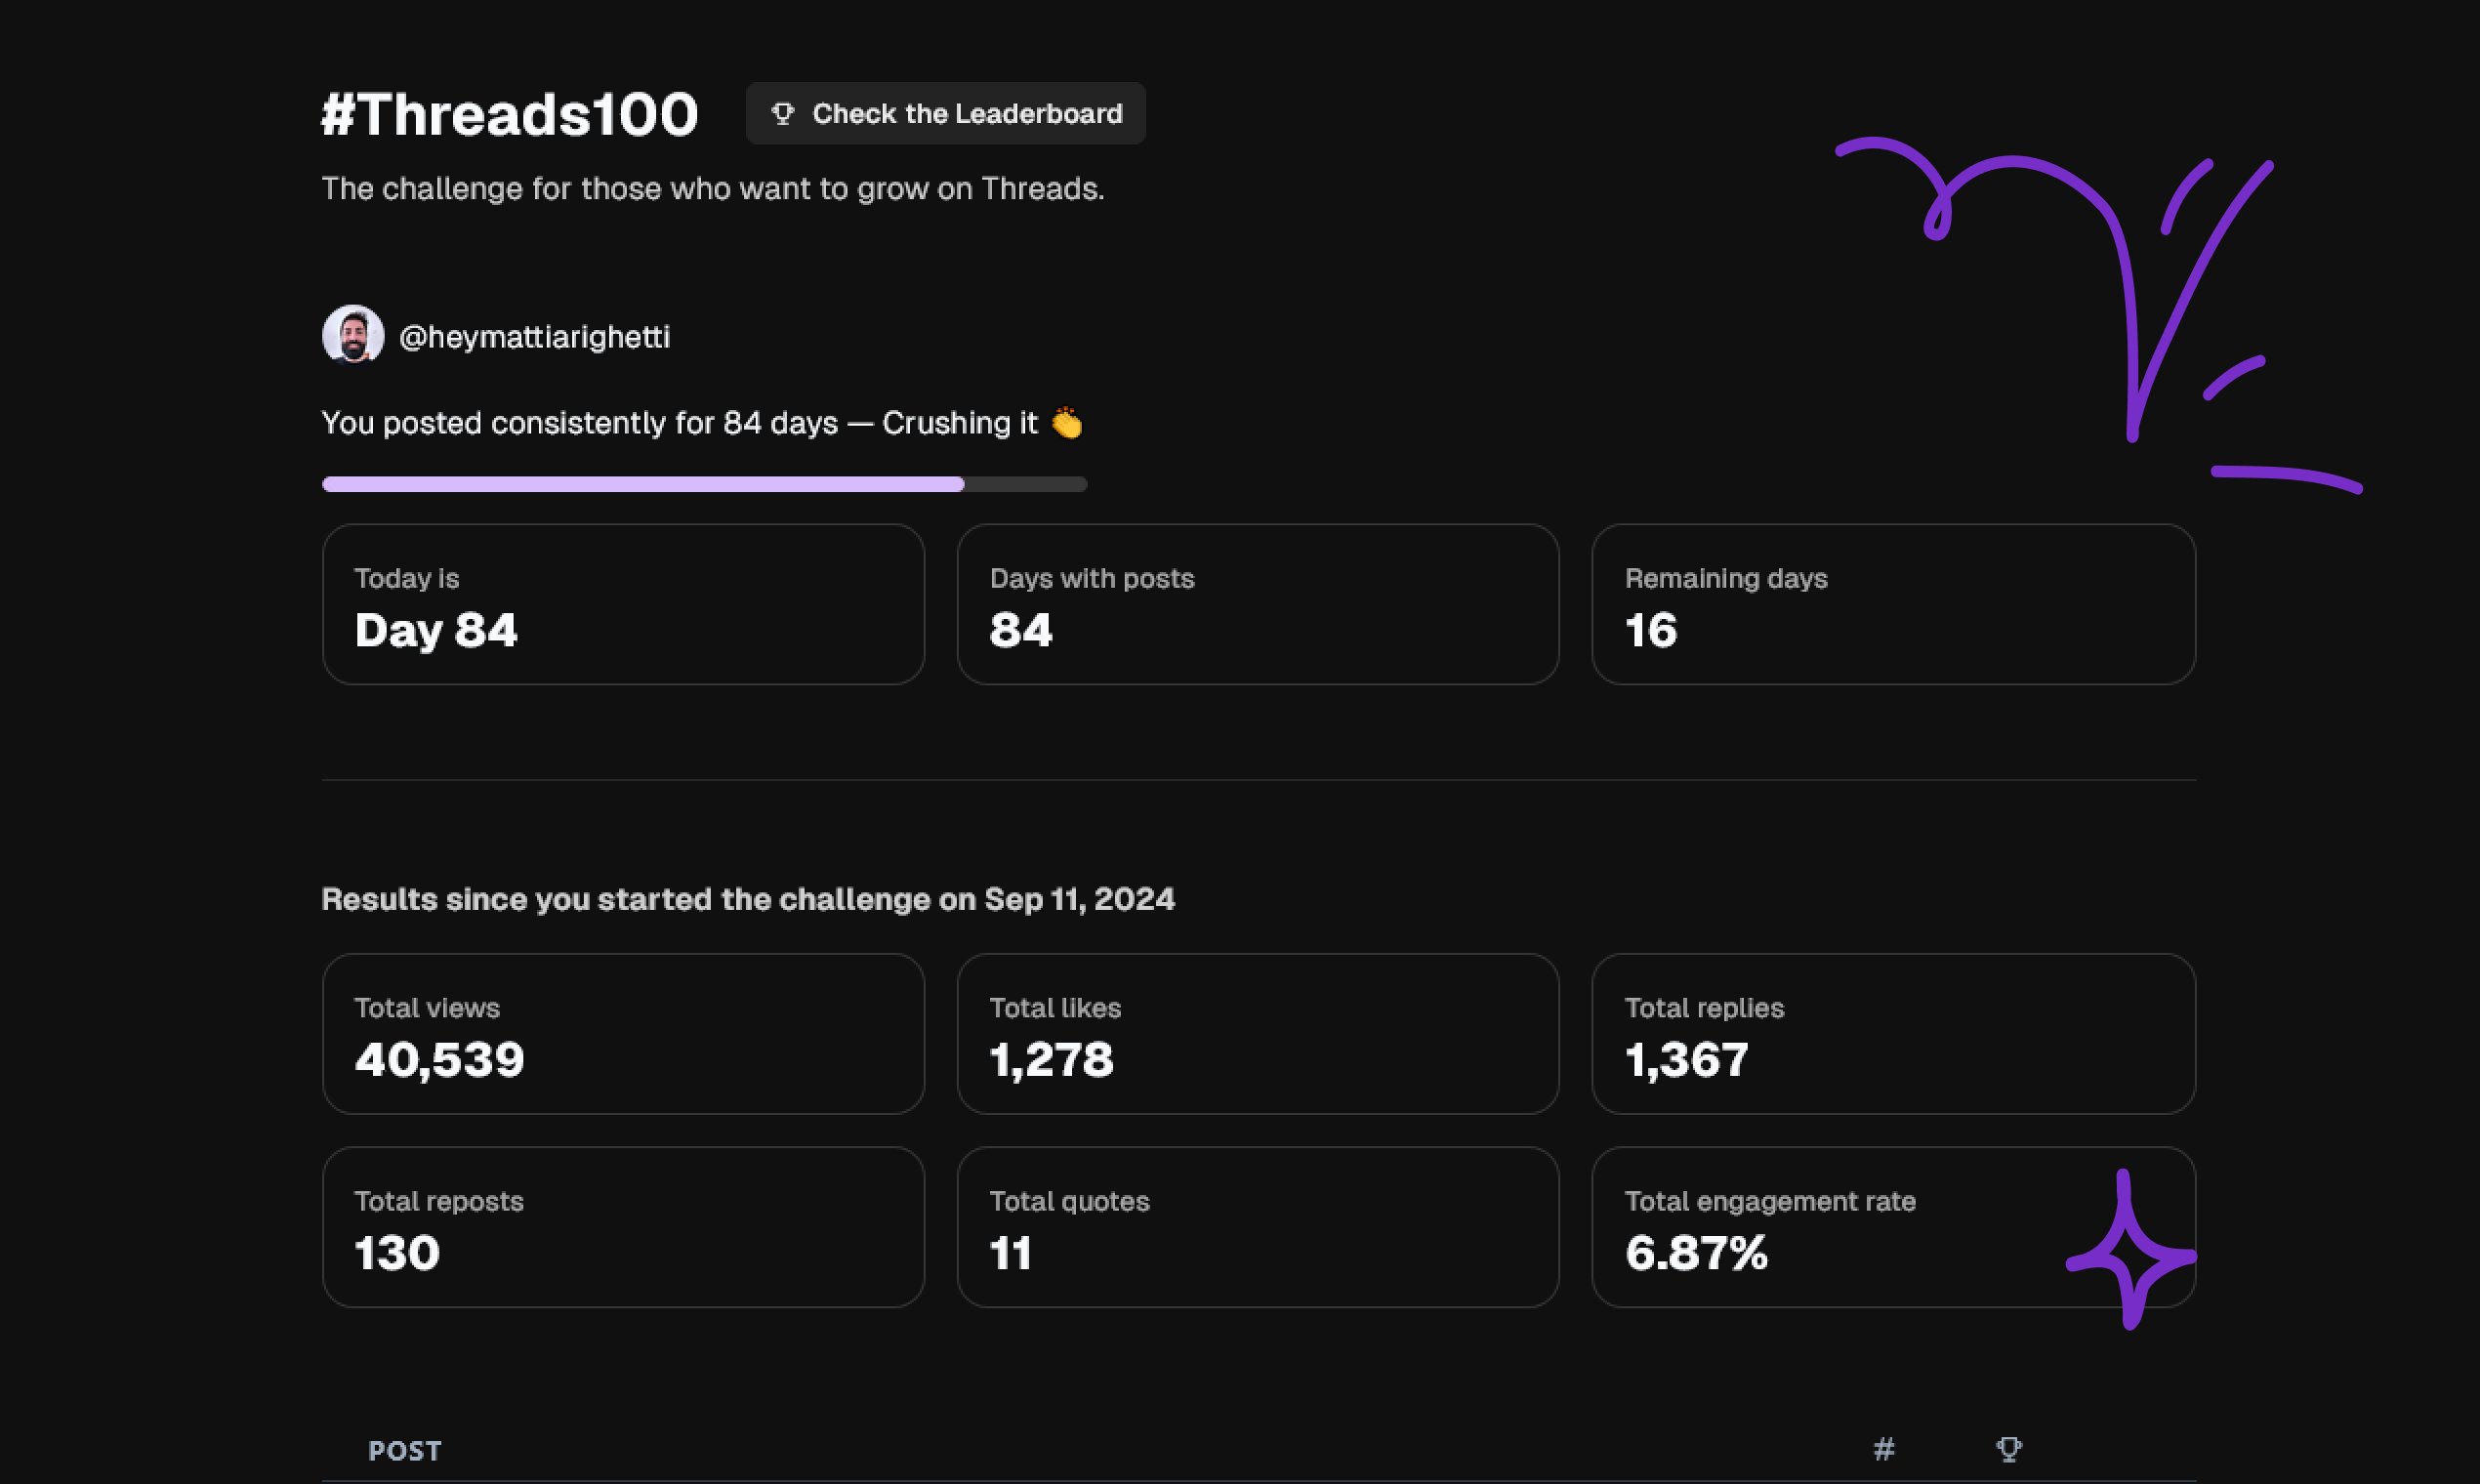Click the @heymattiarighetti profile avatar
Image resolution: width=2480 pixels, height=1484 pixels.
[x=352, y=335]
